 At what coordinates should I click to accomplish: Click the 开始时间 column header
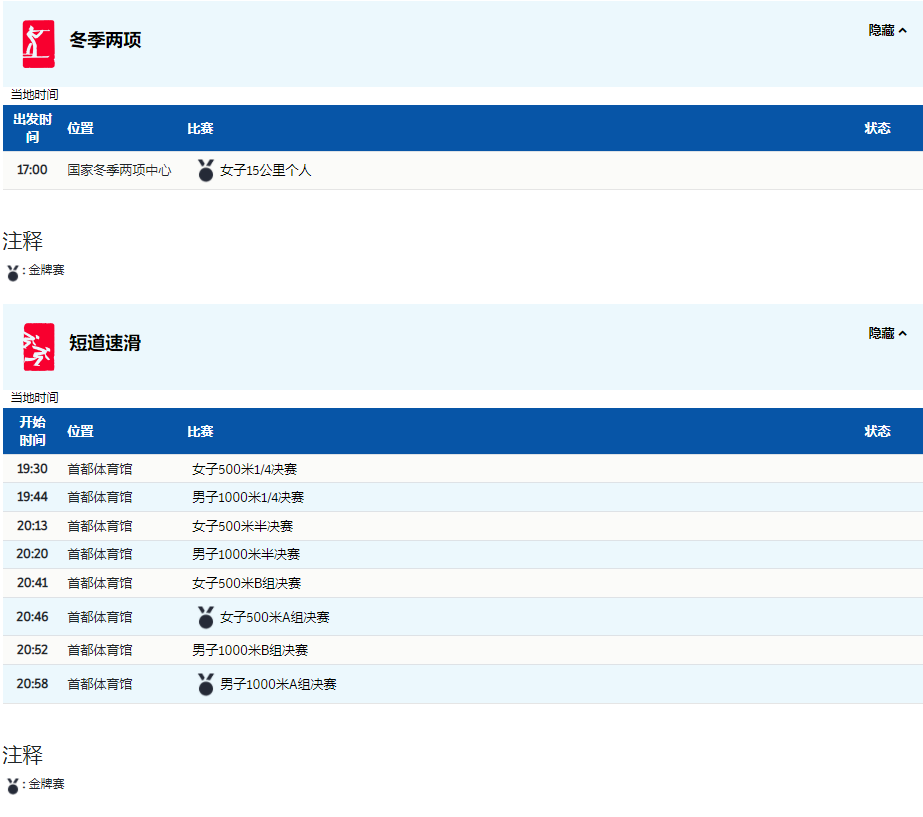coord(32,431)
